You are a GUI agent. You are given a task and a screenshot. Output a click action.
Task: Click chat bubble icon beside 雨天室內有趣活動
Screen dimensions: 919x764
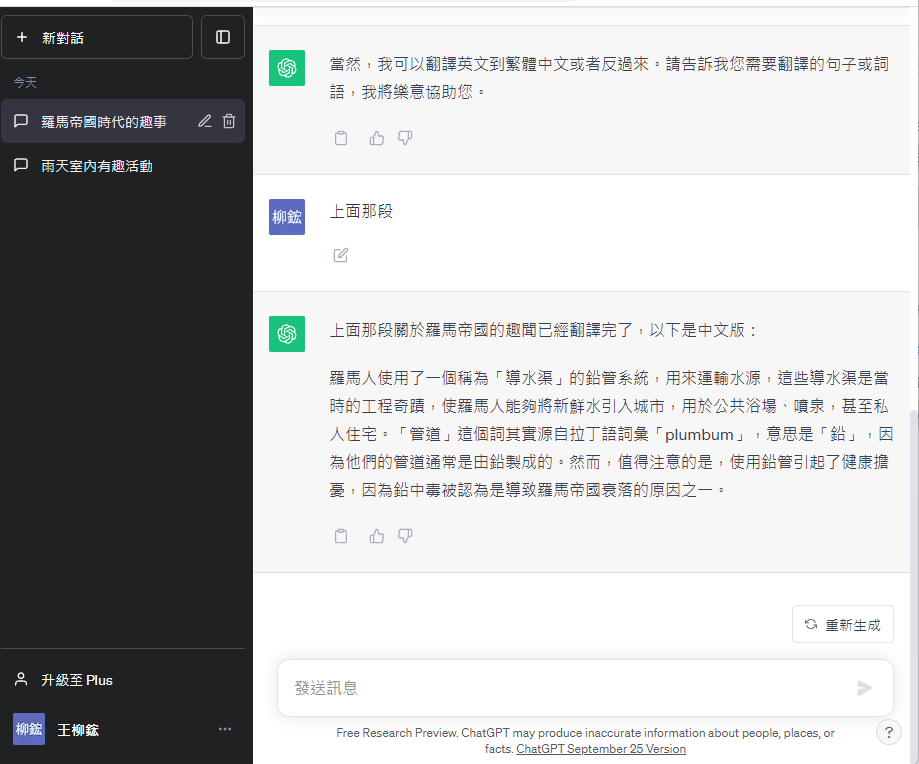click(x=21, y=165)
